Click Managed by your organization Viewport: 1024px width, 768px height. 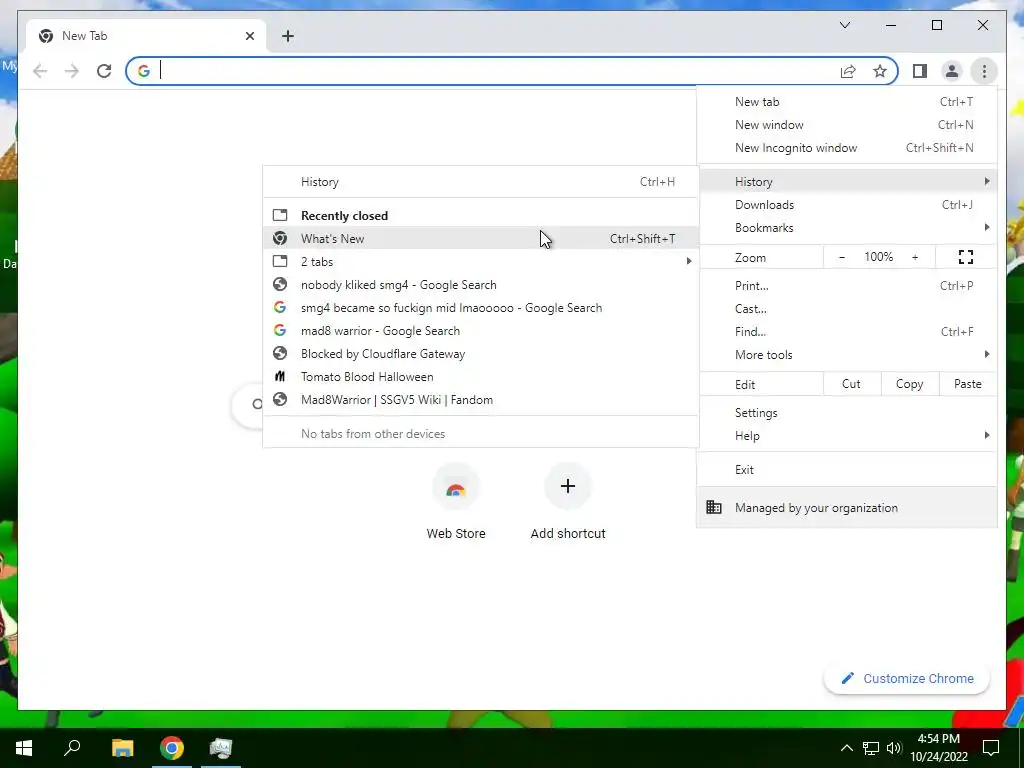click(847, 507)
